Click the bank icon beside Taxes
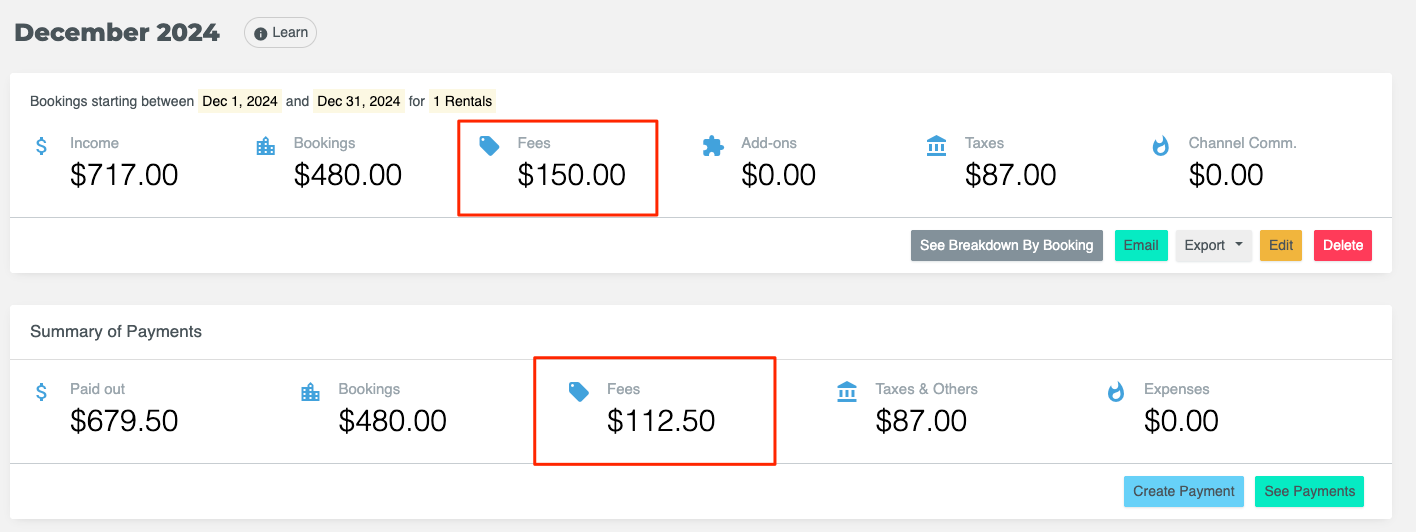 pyautogui.click(x=937, y=146)
